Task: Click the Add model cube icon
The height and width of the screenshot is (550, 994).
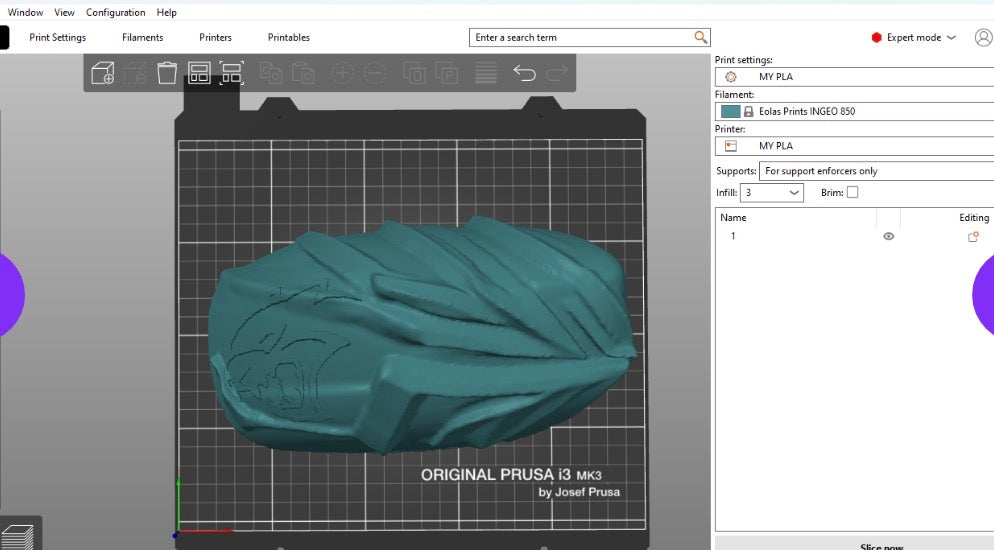Action: point(103,73)
